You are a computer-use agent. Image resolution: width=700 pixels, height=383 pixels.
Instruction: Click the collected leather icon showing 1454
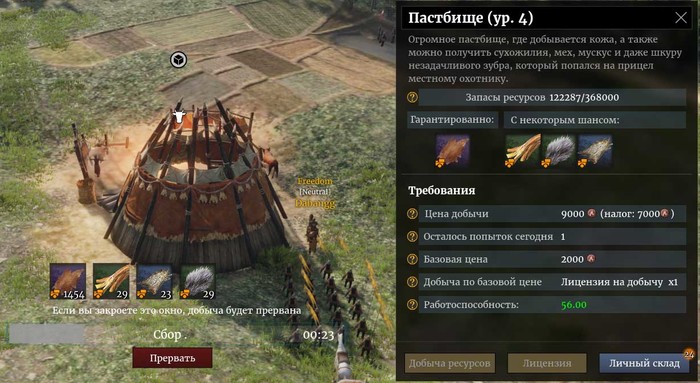tap(68, 281)
